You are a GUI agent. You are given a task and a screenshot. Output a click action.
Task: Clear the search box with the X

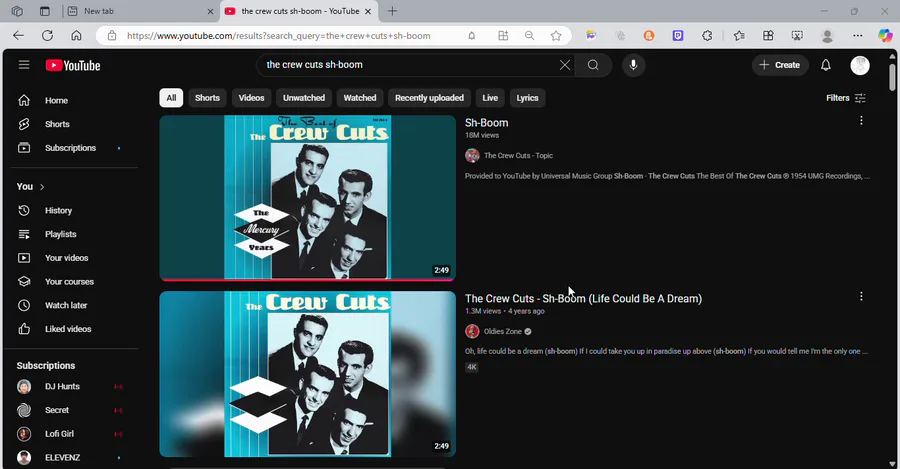(565, 65)
